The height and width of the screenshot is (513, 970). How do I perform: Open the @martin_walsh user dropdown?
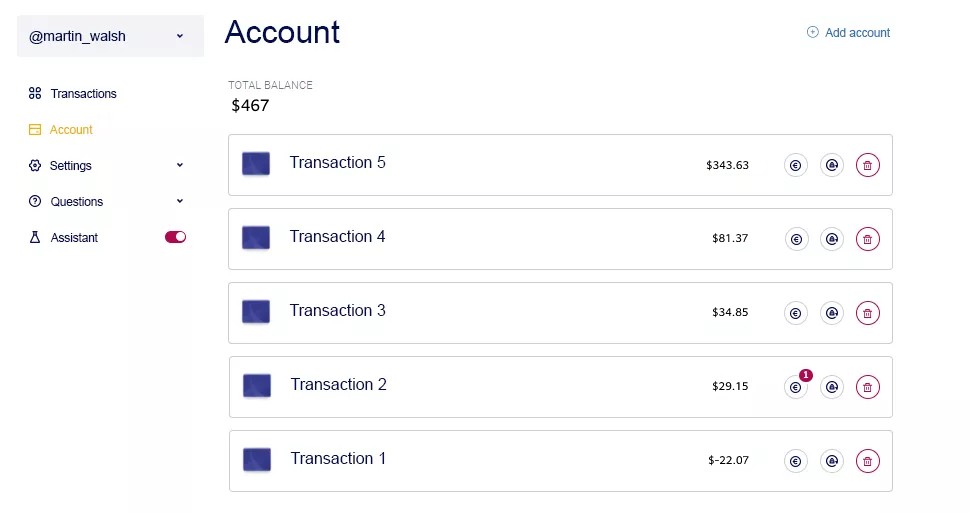point(110,36)
